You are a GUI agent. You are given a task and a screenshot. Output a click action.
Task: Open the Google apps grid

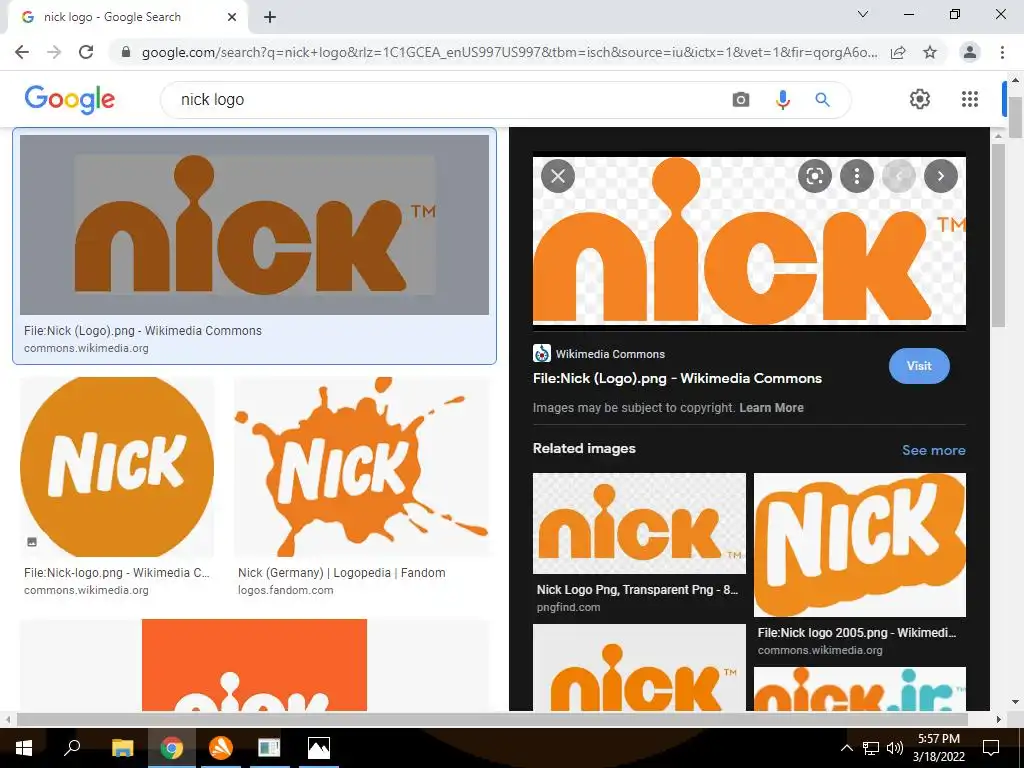tap(970, 99)
